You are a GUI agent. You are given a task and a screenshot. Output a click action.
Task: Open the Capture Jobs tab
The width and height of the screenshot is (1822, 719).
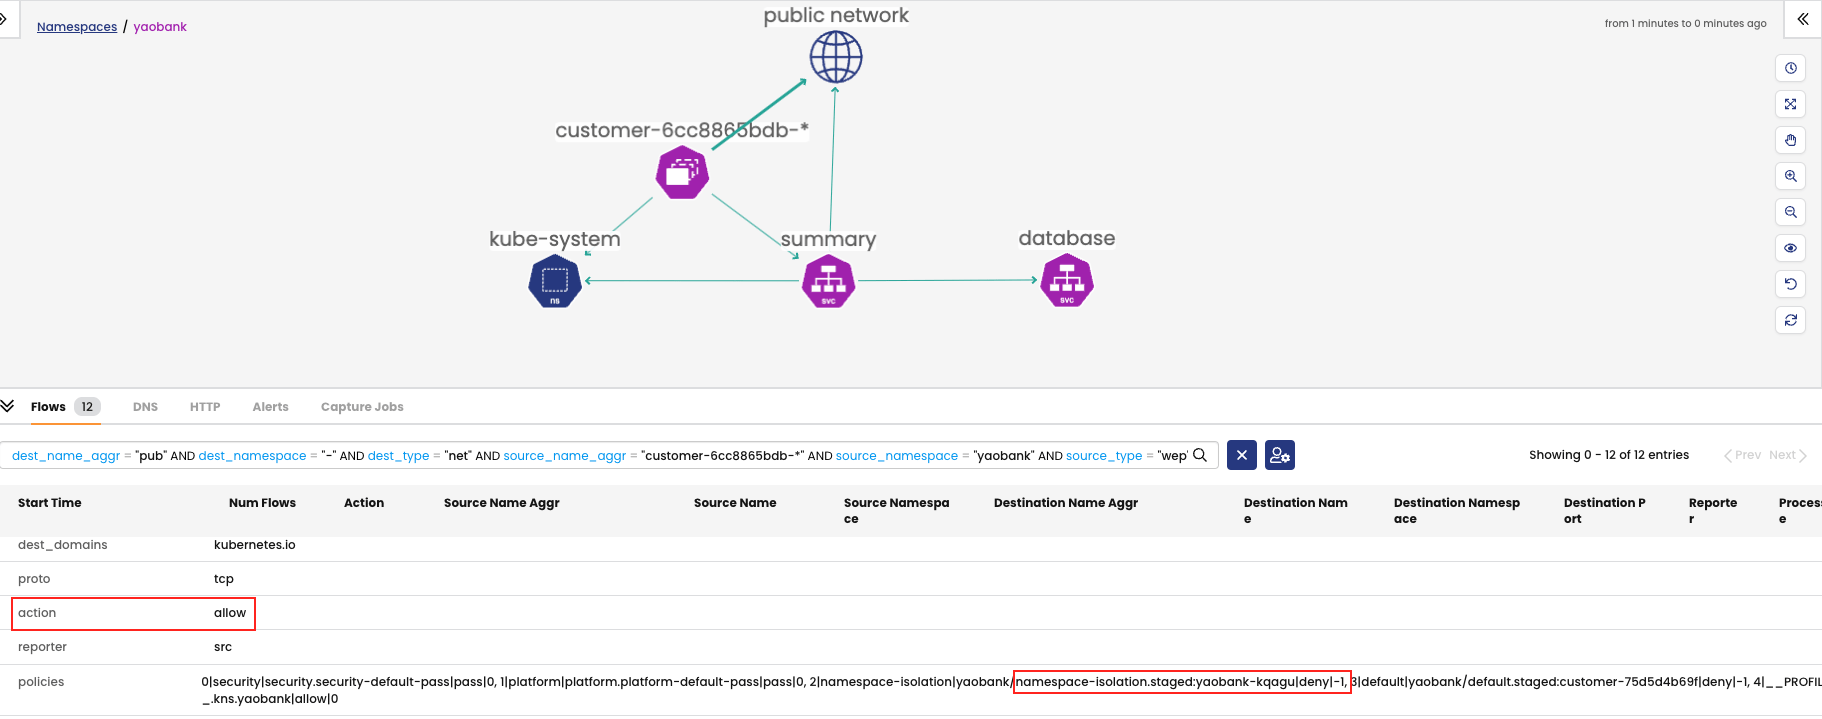[362, 407]
